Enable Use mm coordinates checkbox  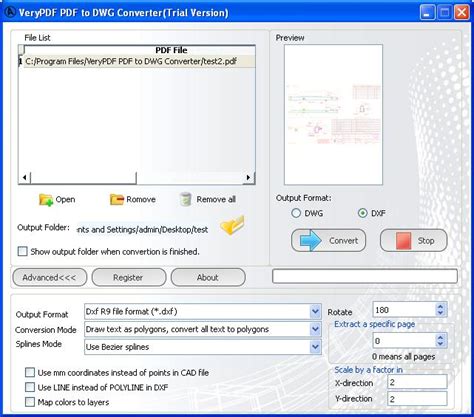click(x=30, y=372)
